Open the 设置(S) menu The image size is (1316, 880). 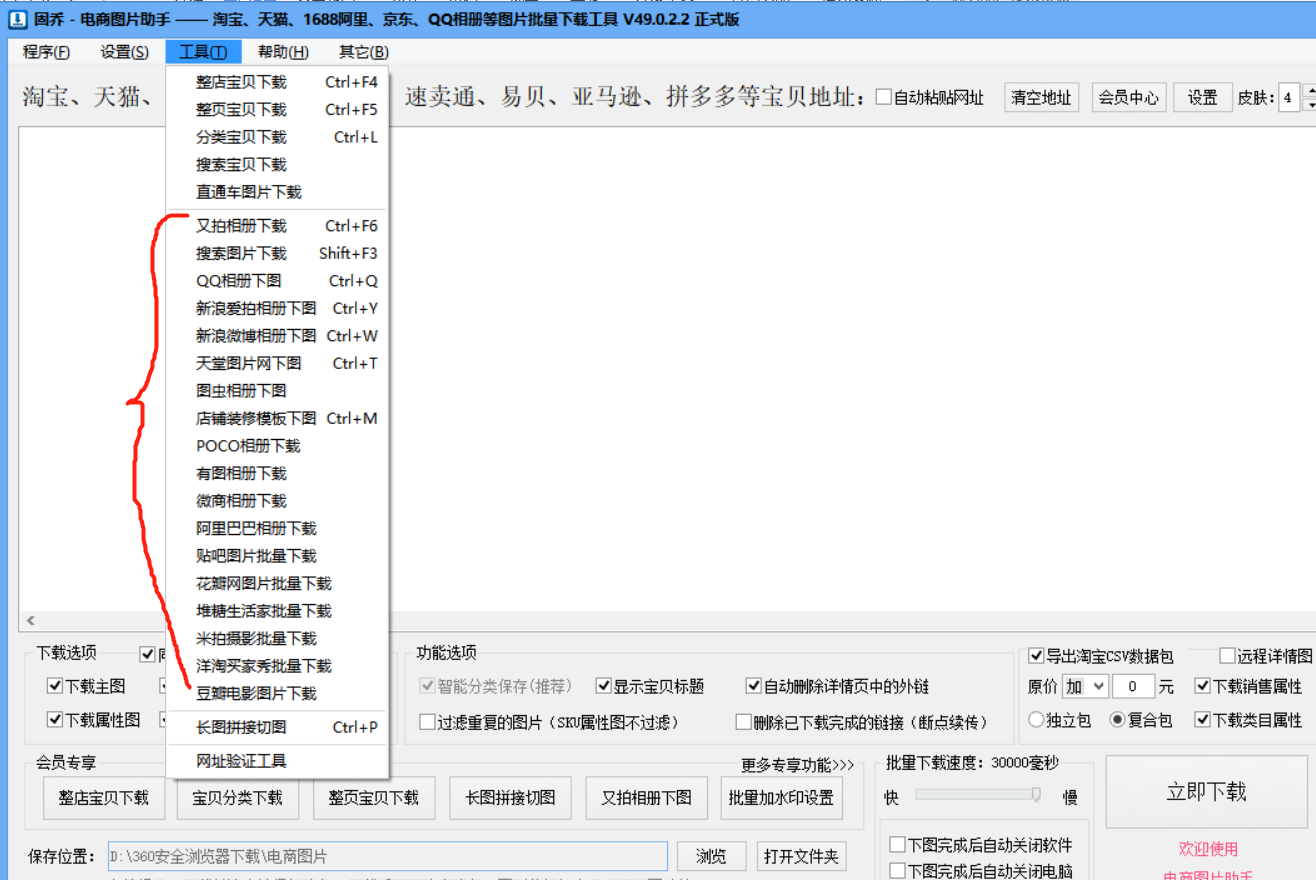click(125, 52)
